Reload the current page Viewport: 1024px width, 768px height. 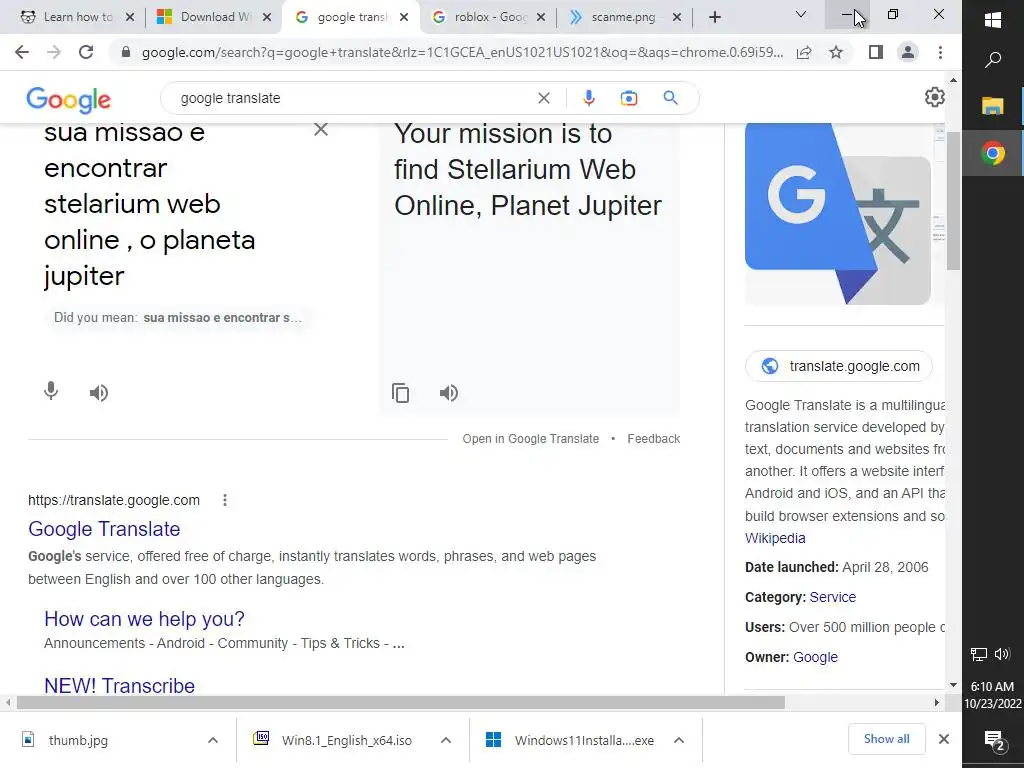tap(86, 52)
